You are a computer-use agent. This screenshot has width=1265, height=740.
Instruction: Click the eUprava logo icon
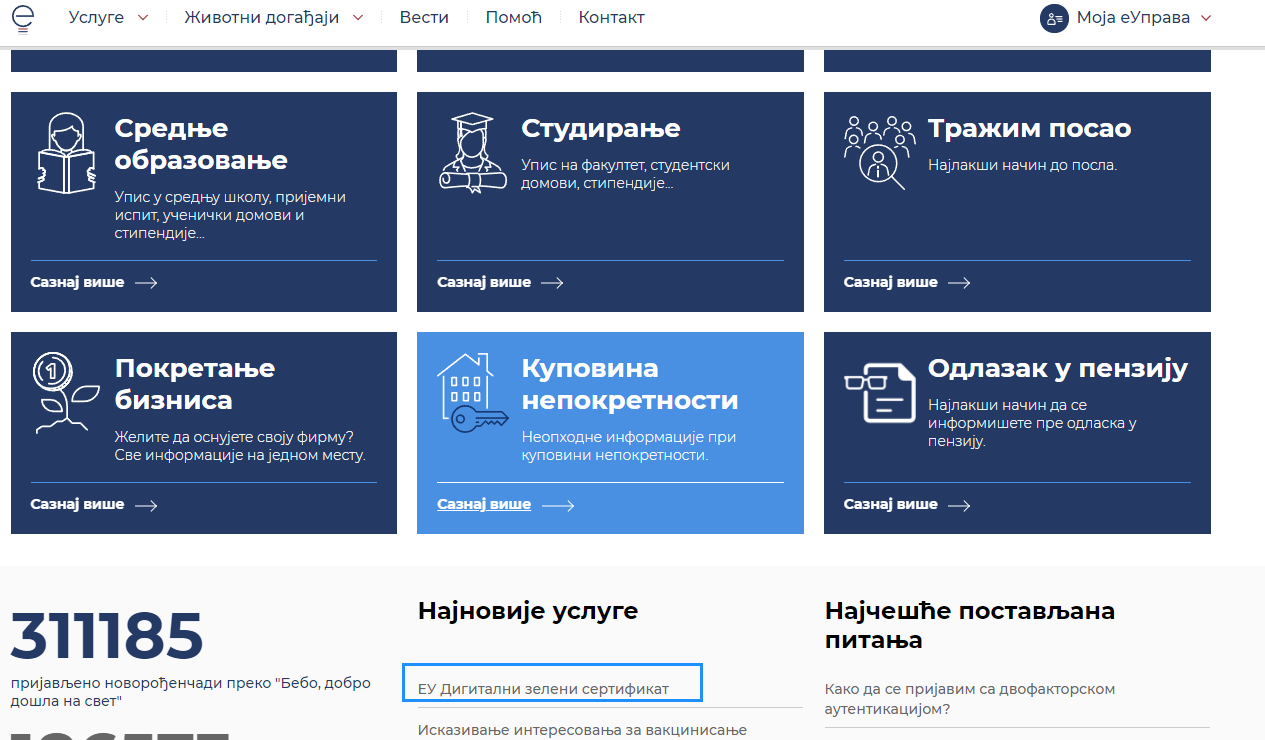(x=22, y=18)
